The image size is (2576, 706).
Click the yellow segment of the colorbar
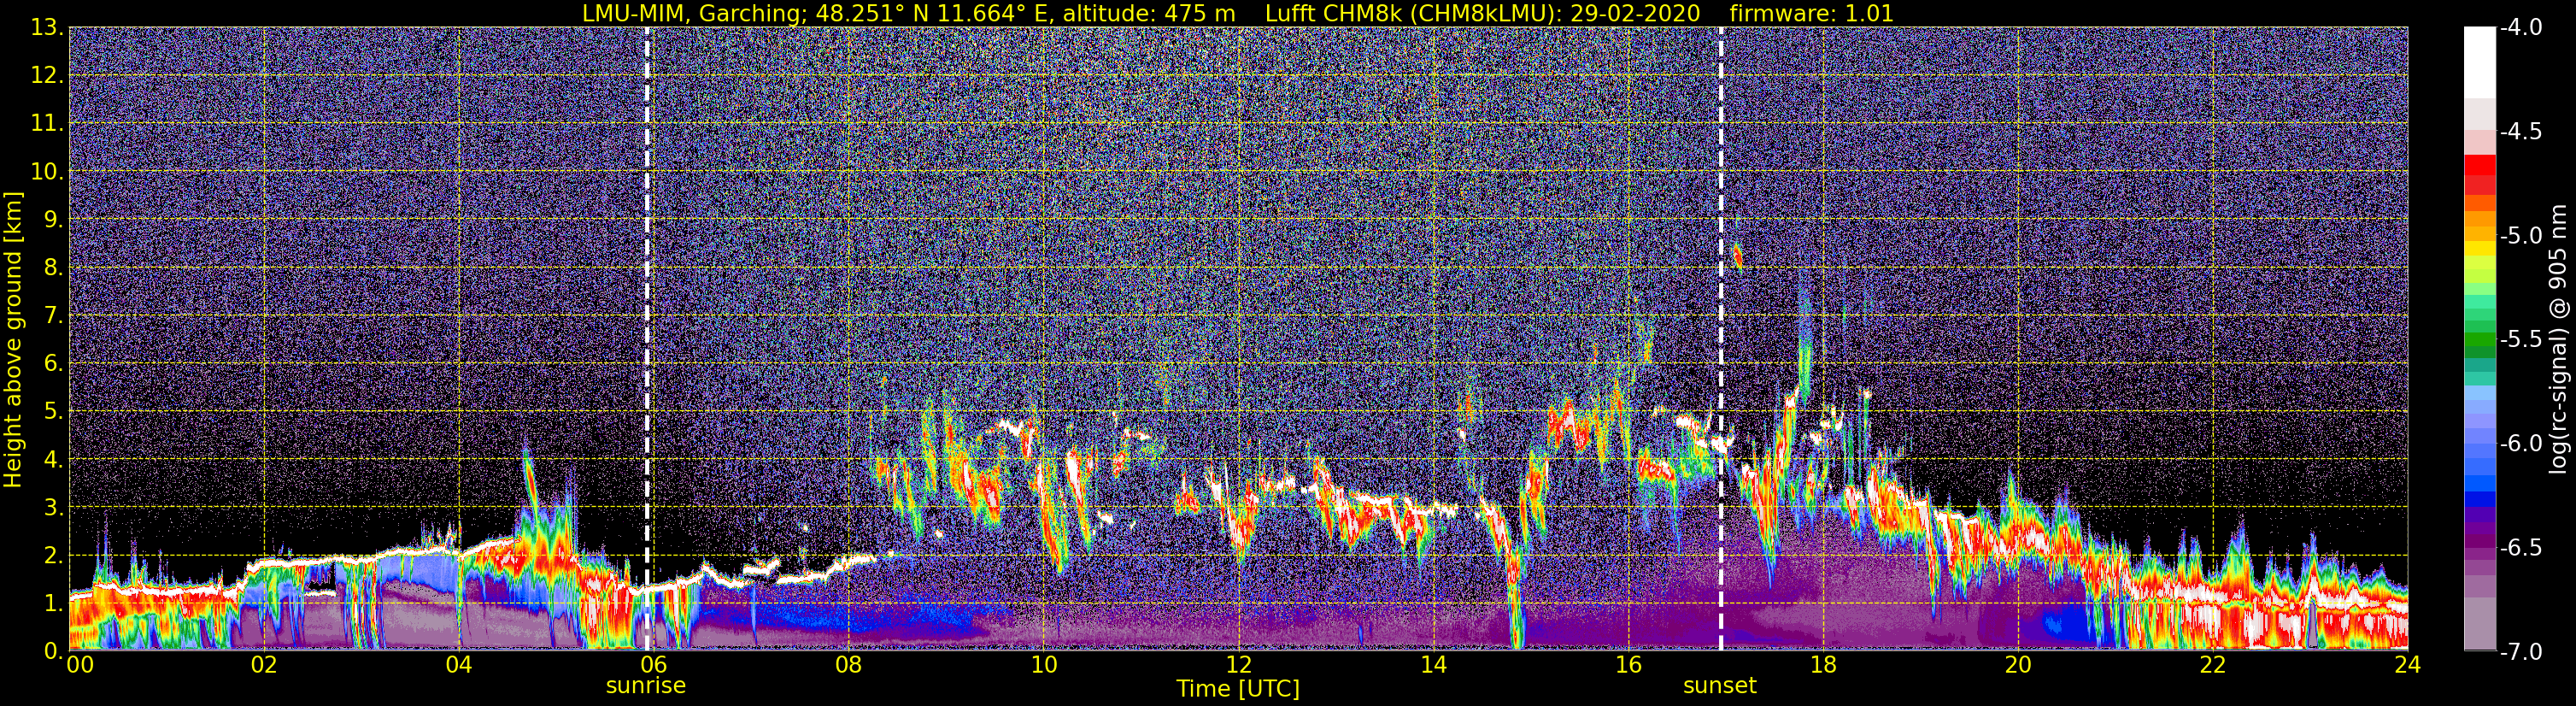coord(2479,250)
